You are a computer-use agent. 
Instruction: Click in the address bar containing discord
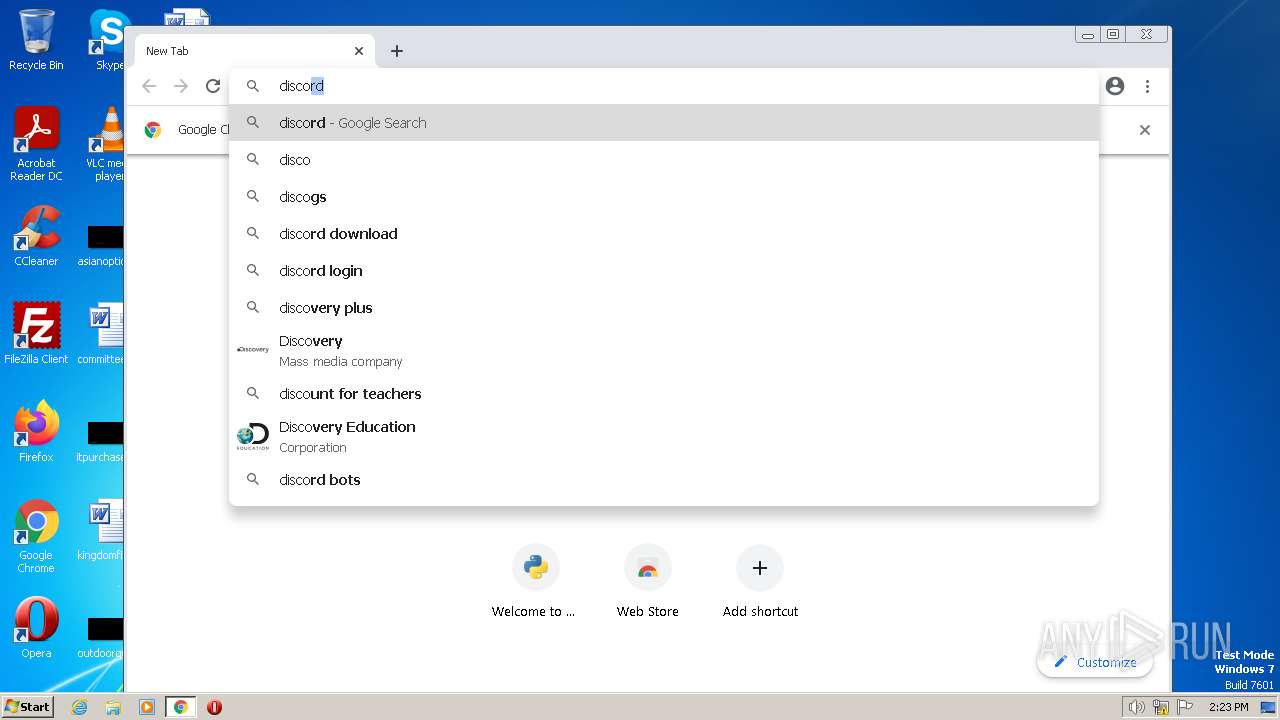664,86
